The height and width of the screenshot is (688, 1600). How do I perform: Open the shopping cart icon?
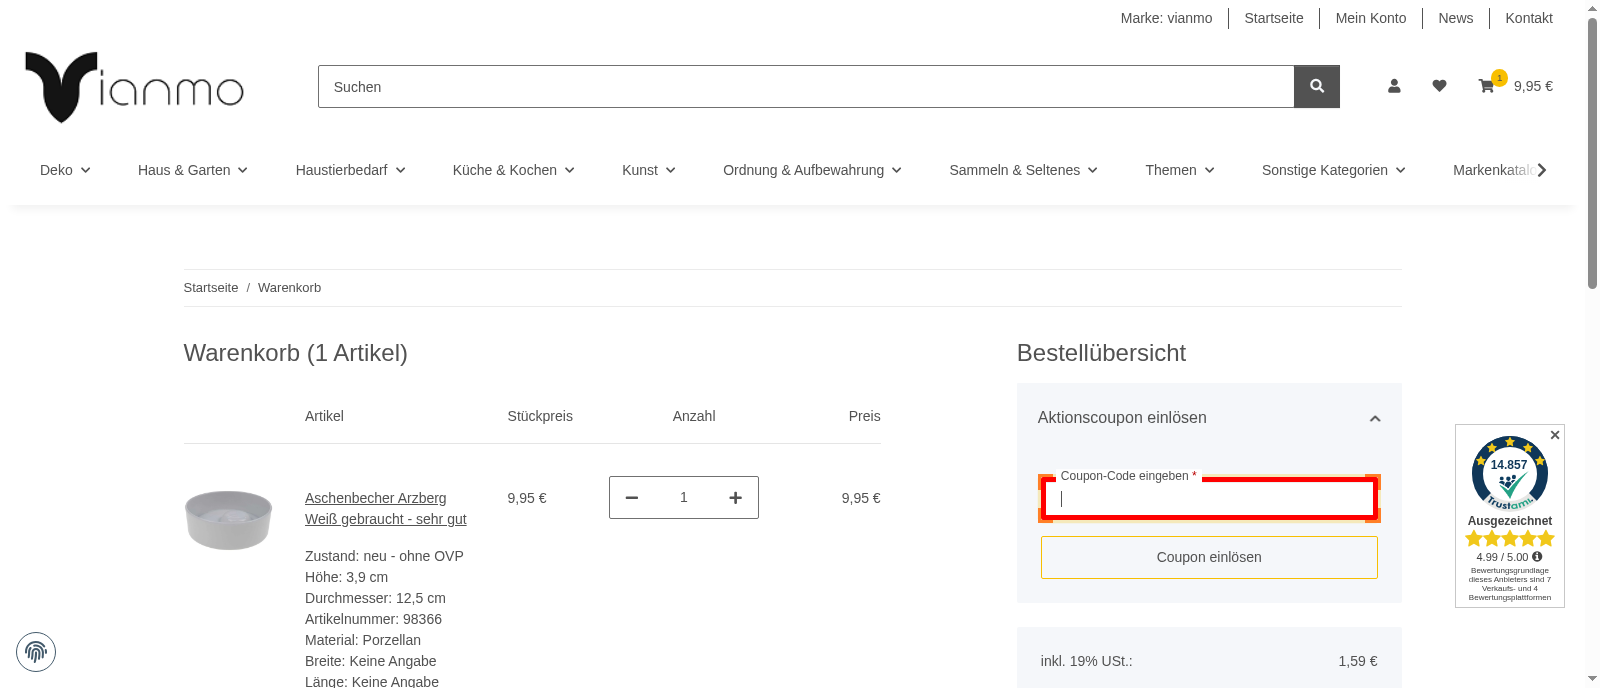1487,87
